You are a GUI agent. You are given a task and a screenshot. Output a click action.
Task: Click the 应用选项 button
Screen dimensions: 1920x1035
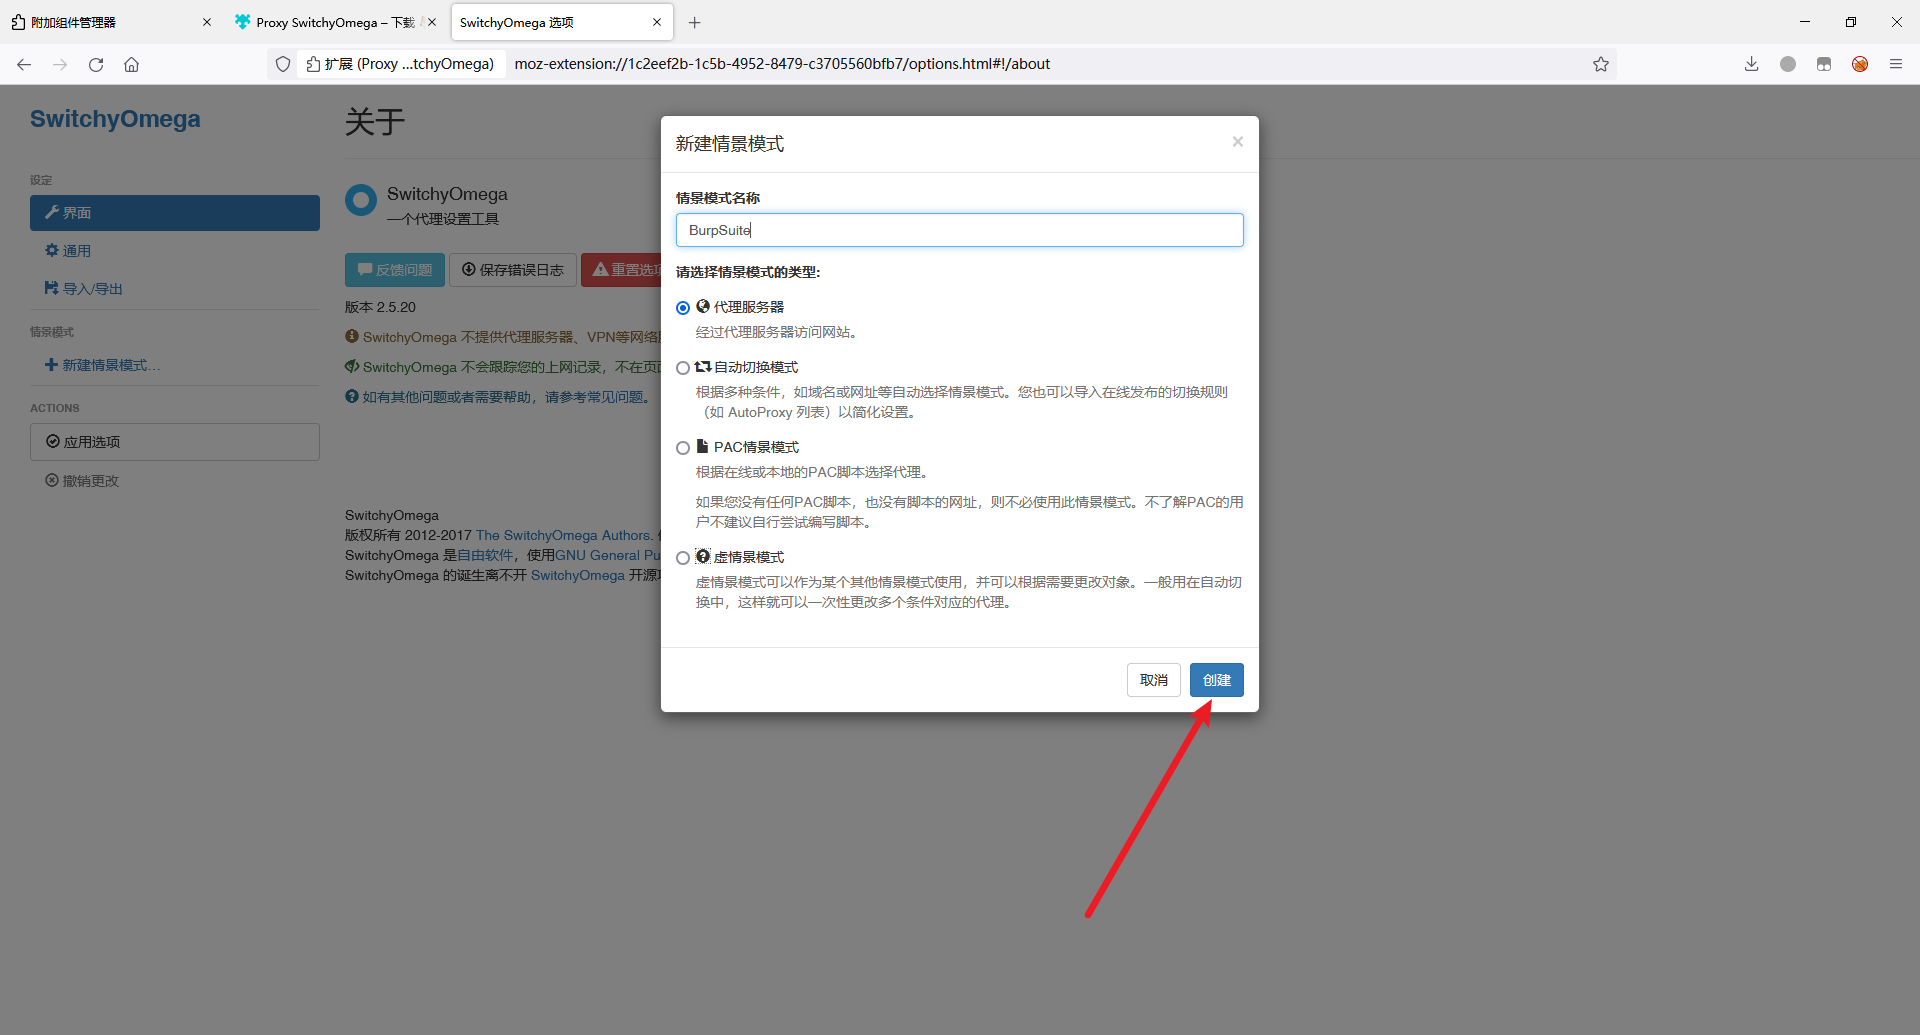pos(175,442)
